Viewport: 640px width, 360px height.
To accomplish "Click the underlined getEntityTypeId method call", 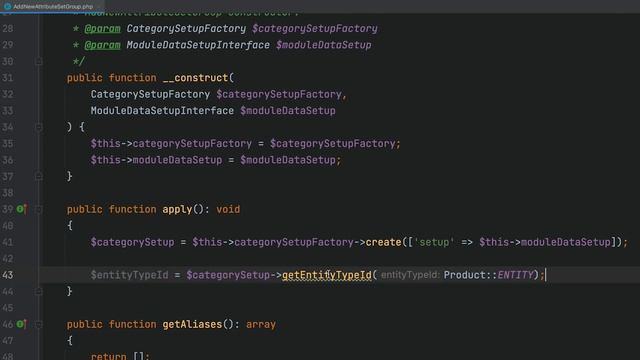I will 327,275.
